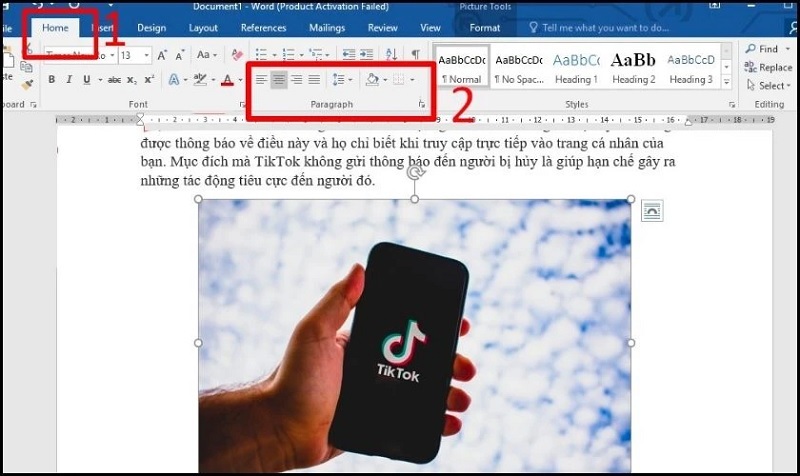Click the Text Effects glowing A icon

(173, 79)
